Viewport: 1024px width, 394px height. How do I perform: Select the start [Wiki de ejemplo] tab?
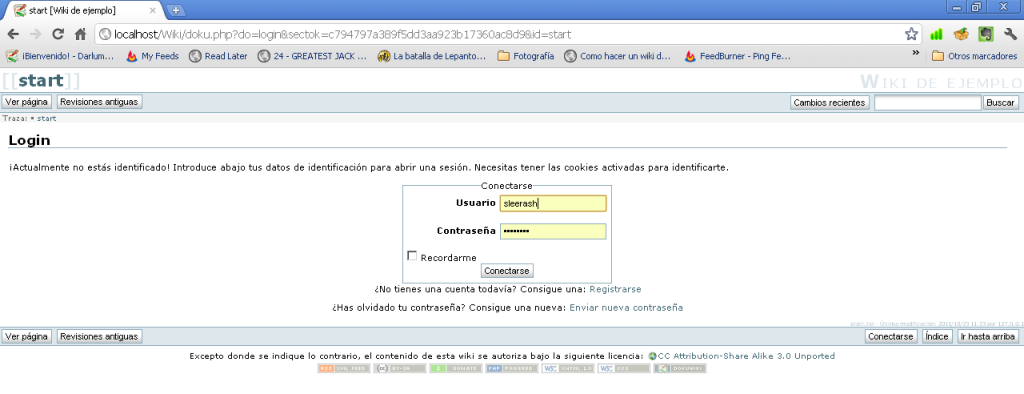coord(82,10)
